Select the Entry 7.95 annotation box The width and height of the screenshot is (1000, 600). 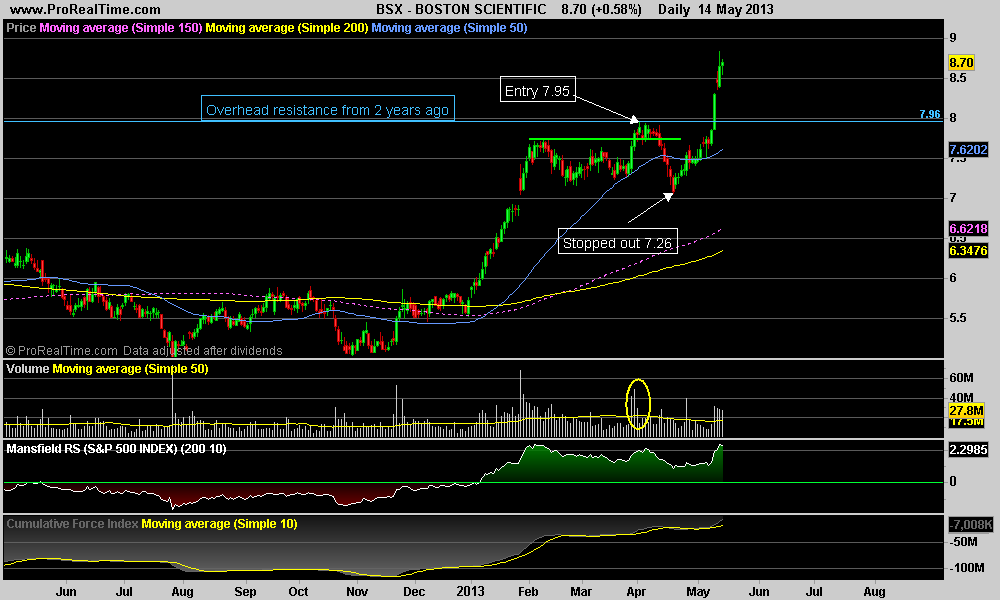click(537, 91)
